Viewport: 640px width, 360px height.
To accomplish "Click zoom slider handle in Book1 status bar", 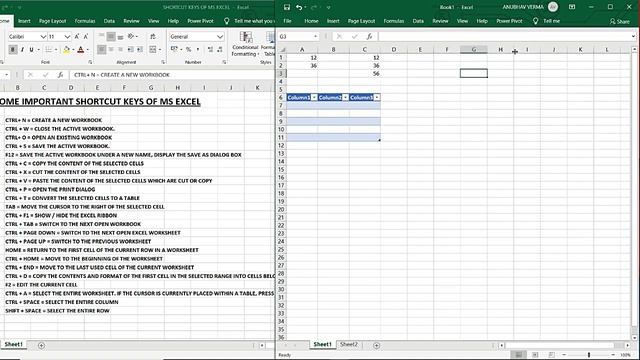I will 589,355.
